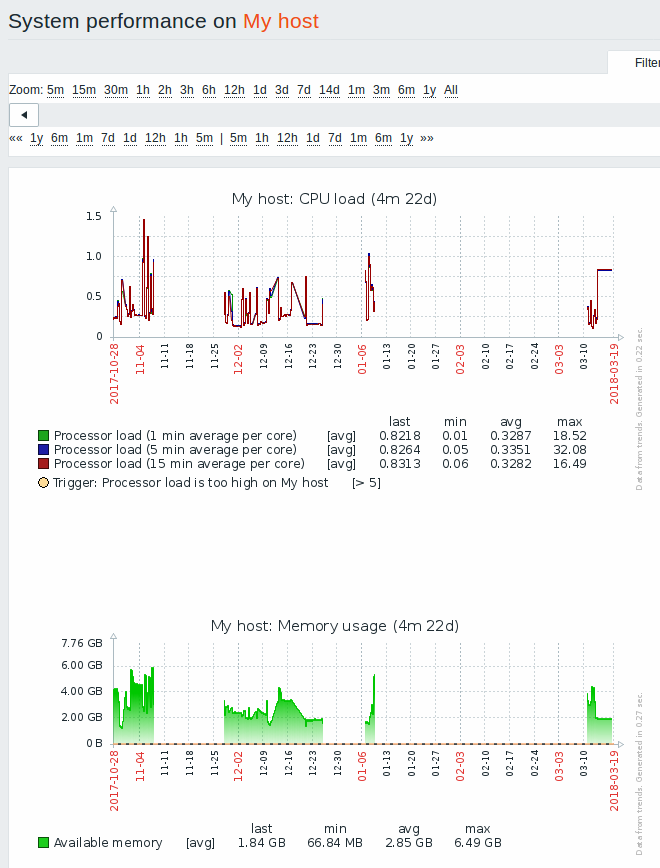Click the CPU load graph title
Screen dimensions: 660x868
pyautogui.click(x=334, y=199)
